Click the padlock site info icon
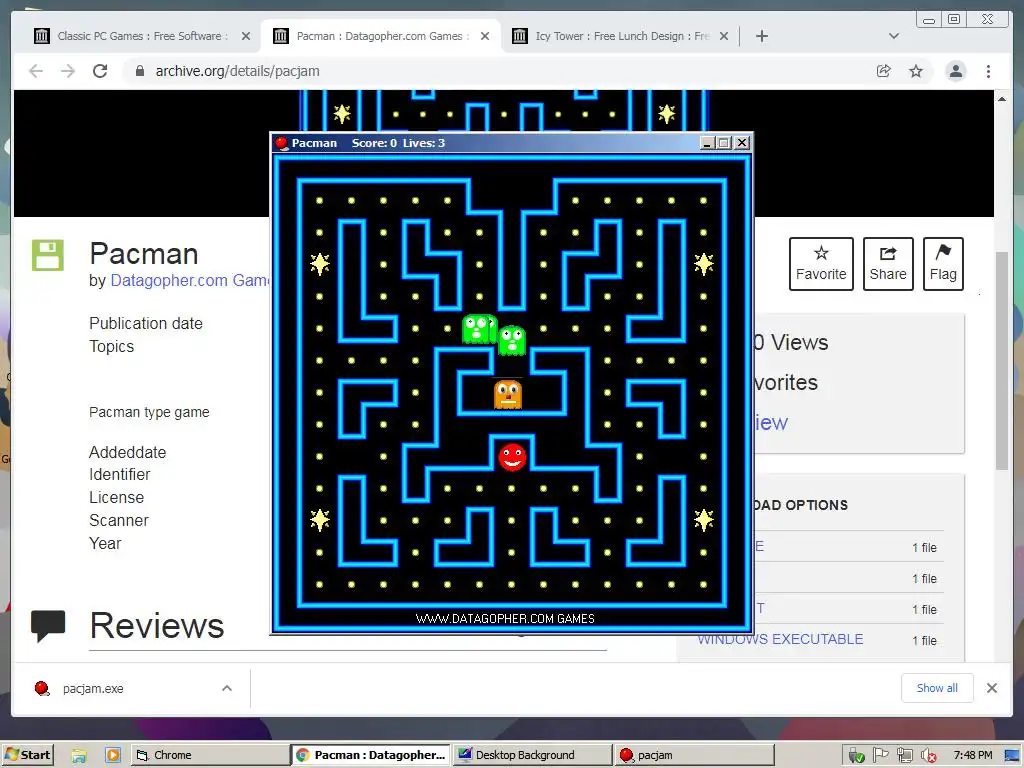 click(139, 71)
